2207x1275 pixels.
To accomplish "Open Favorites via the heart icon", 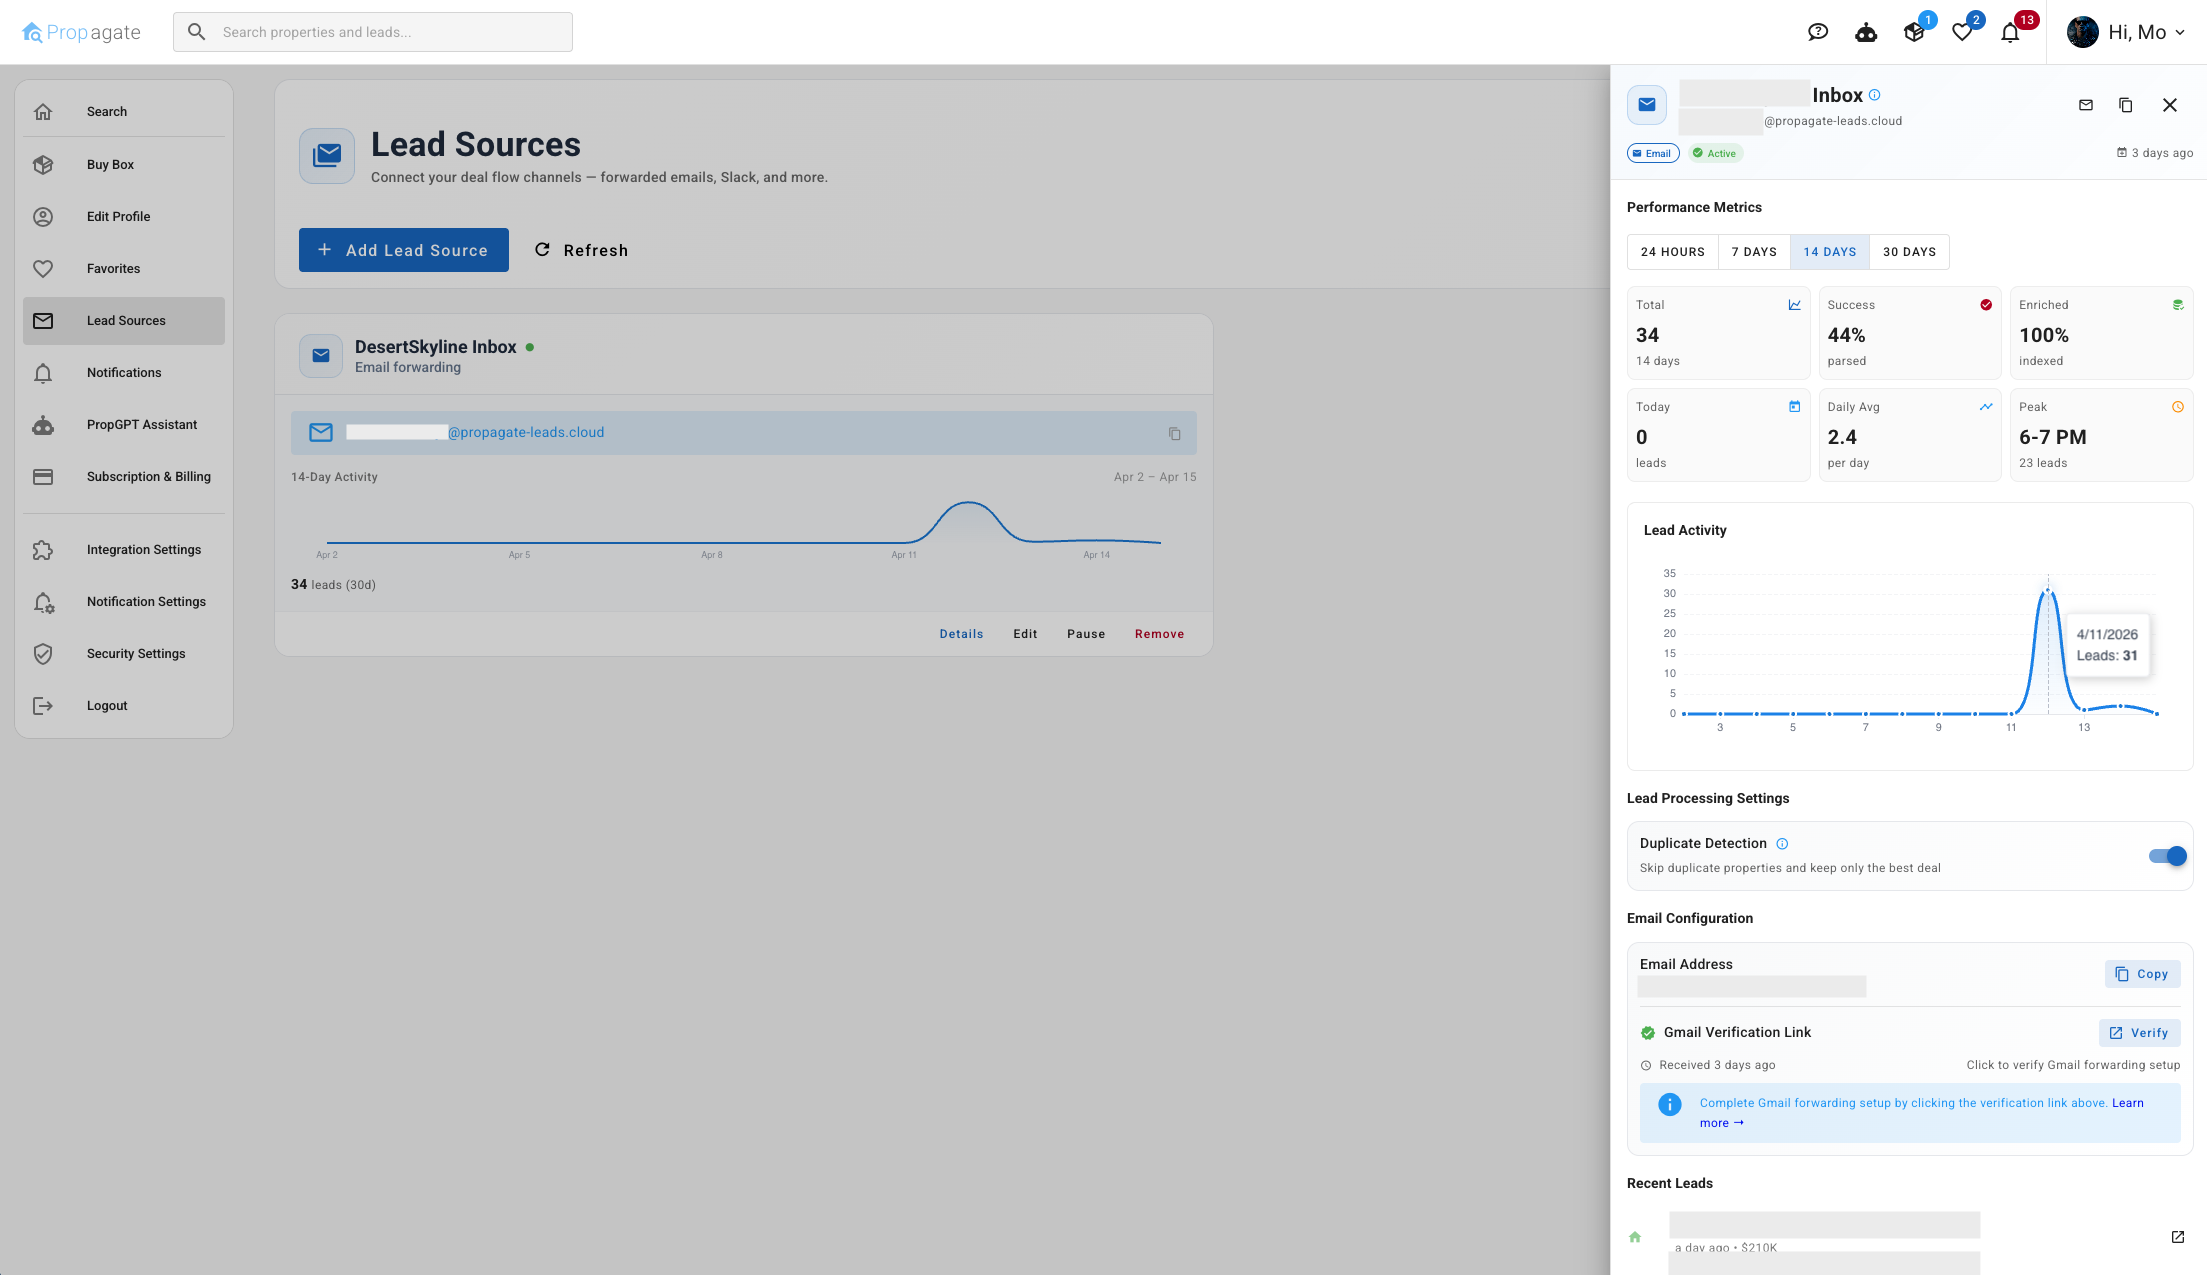I will pos(1962,31).
